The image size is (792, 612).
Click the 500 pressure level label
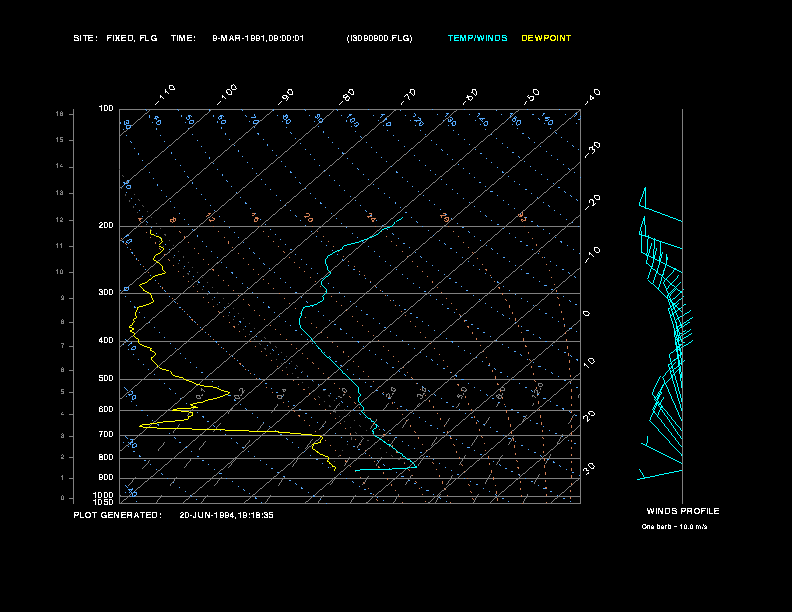(106, 378)
